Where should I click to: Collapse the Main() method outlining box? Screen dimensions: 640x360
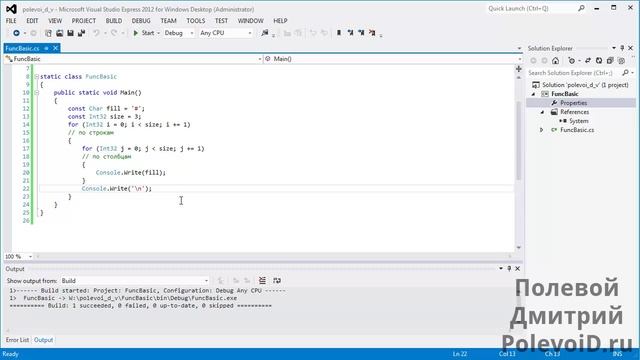[x=36, y=93]
